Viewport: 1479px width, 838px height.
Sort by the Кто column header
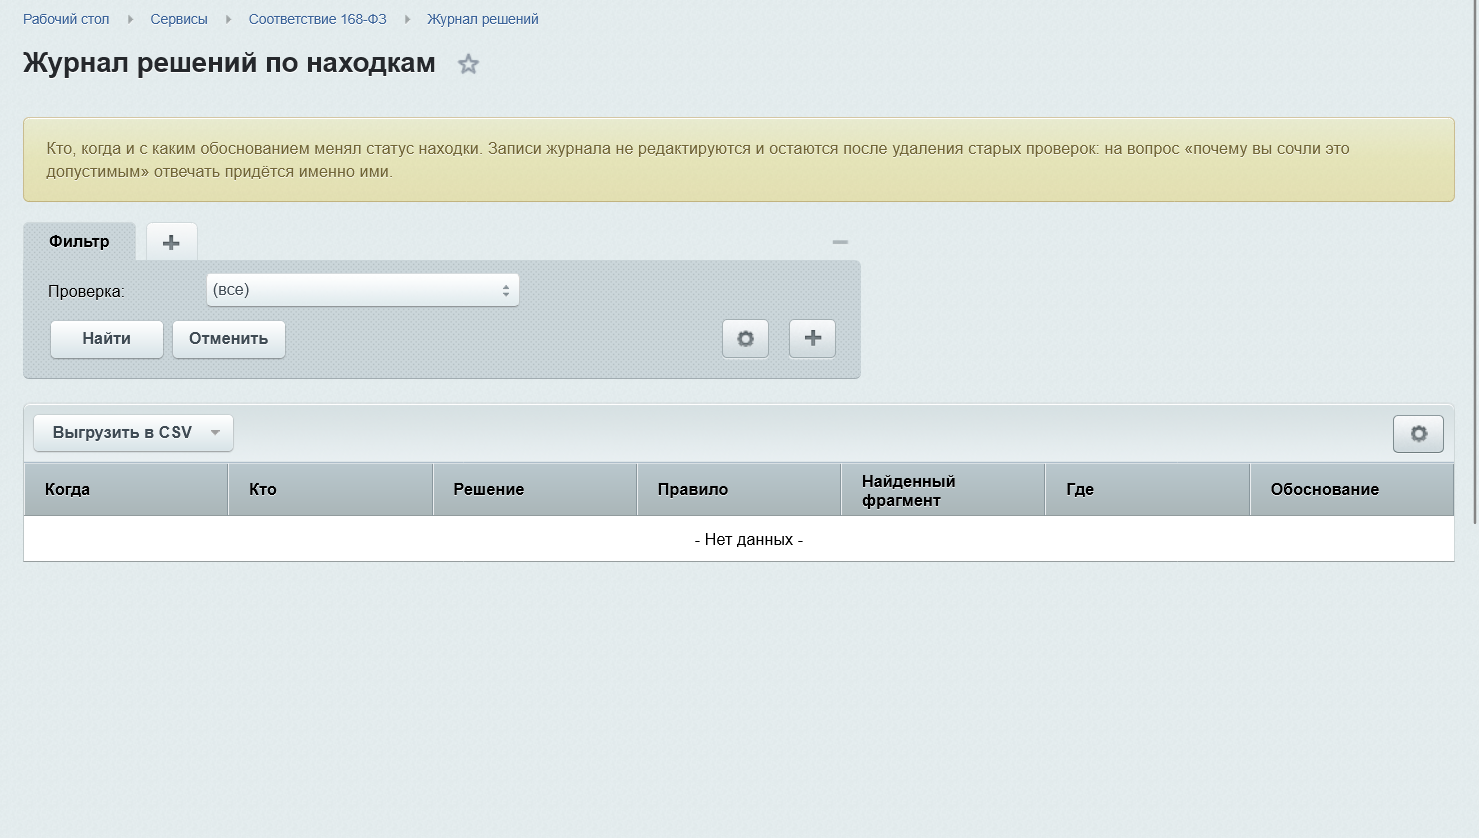coord(331,490)
